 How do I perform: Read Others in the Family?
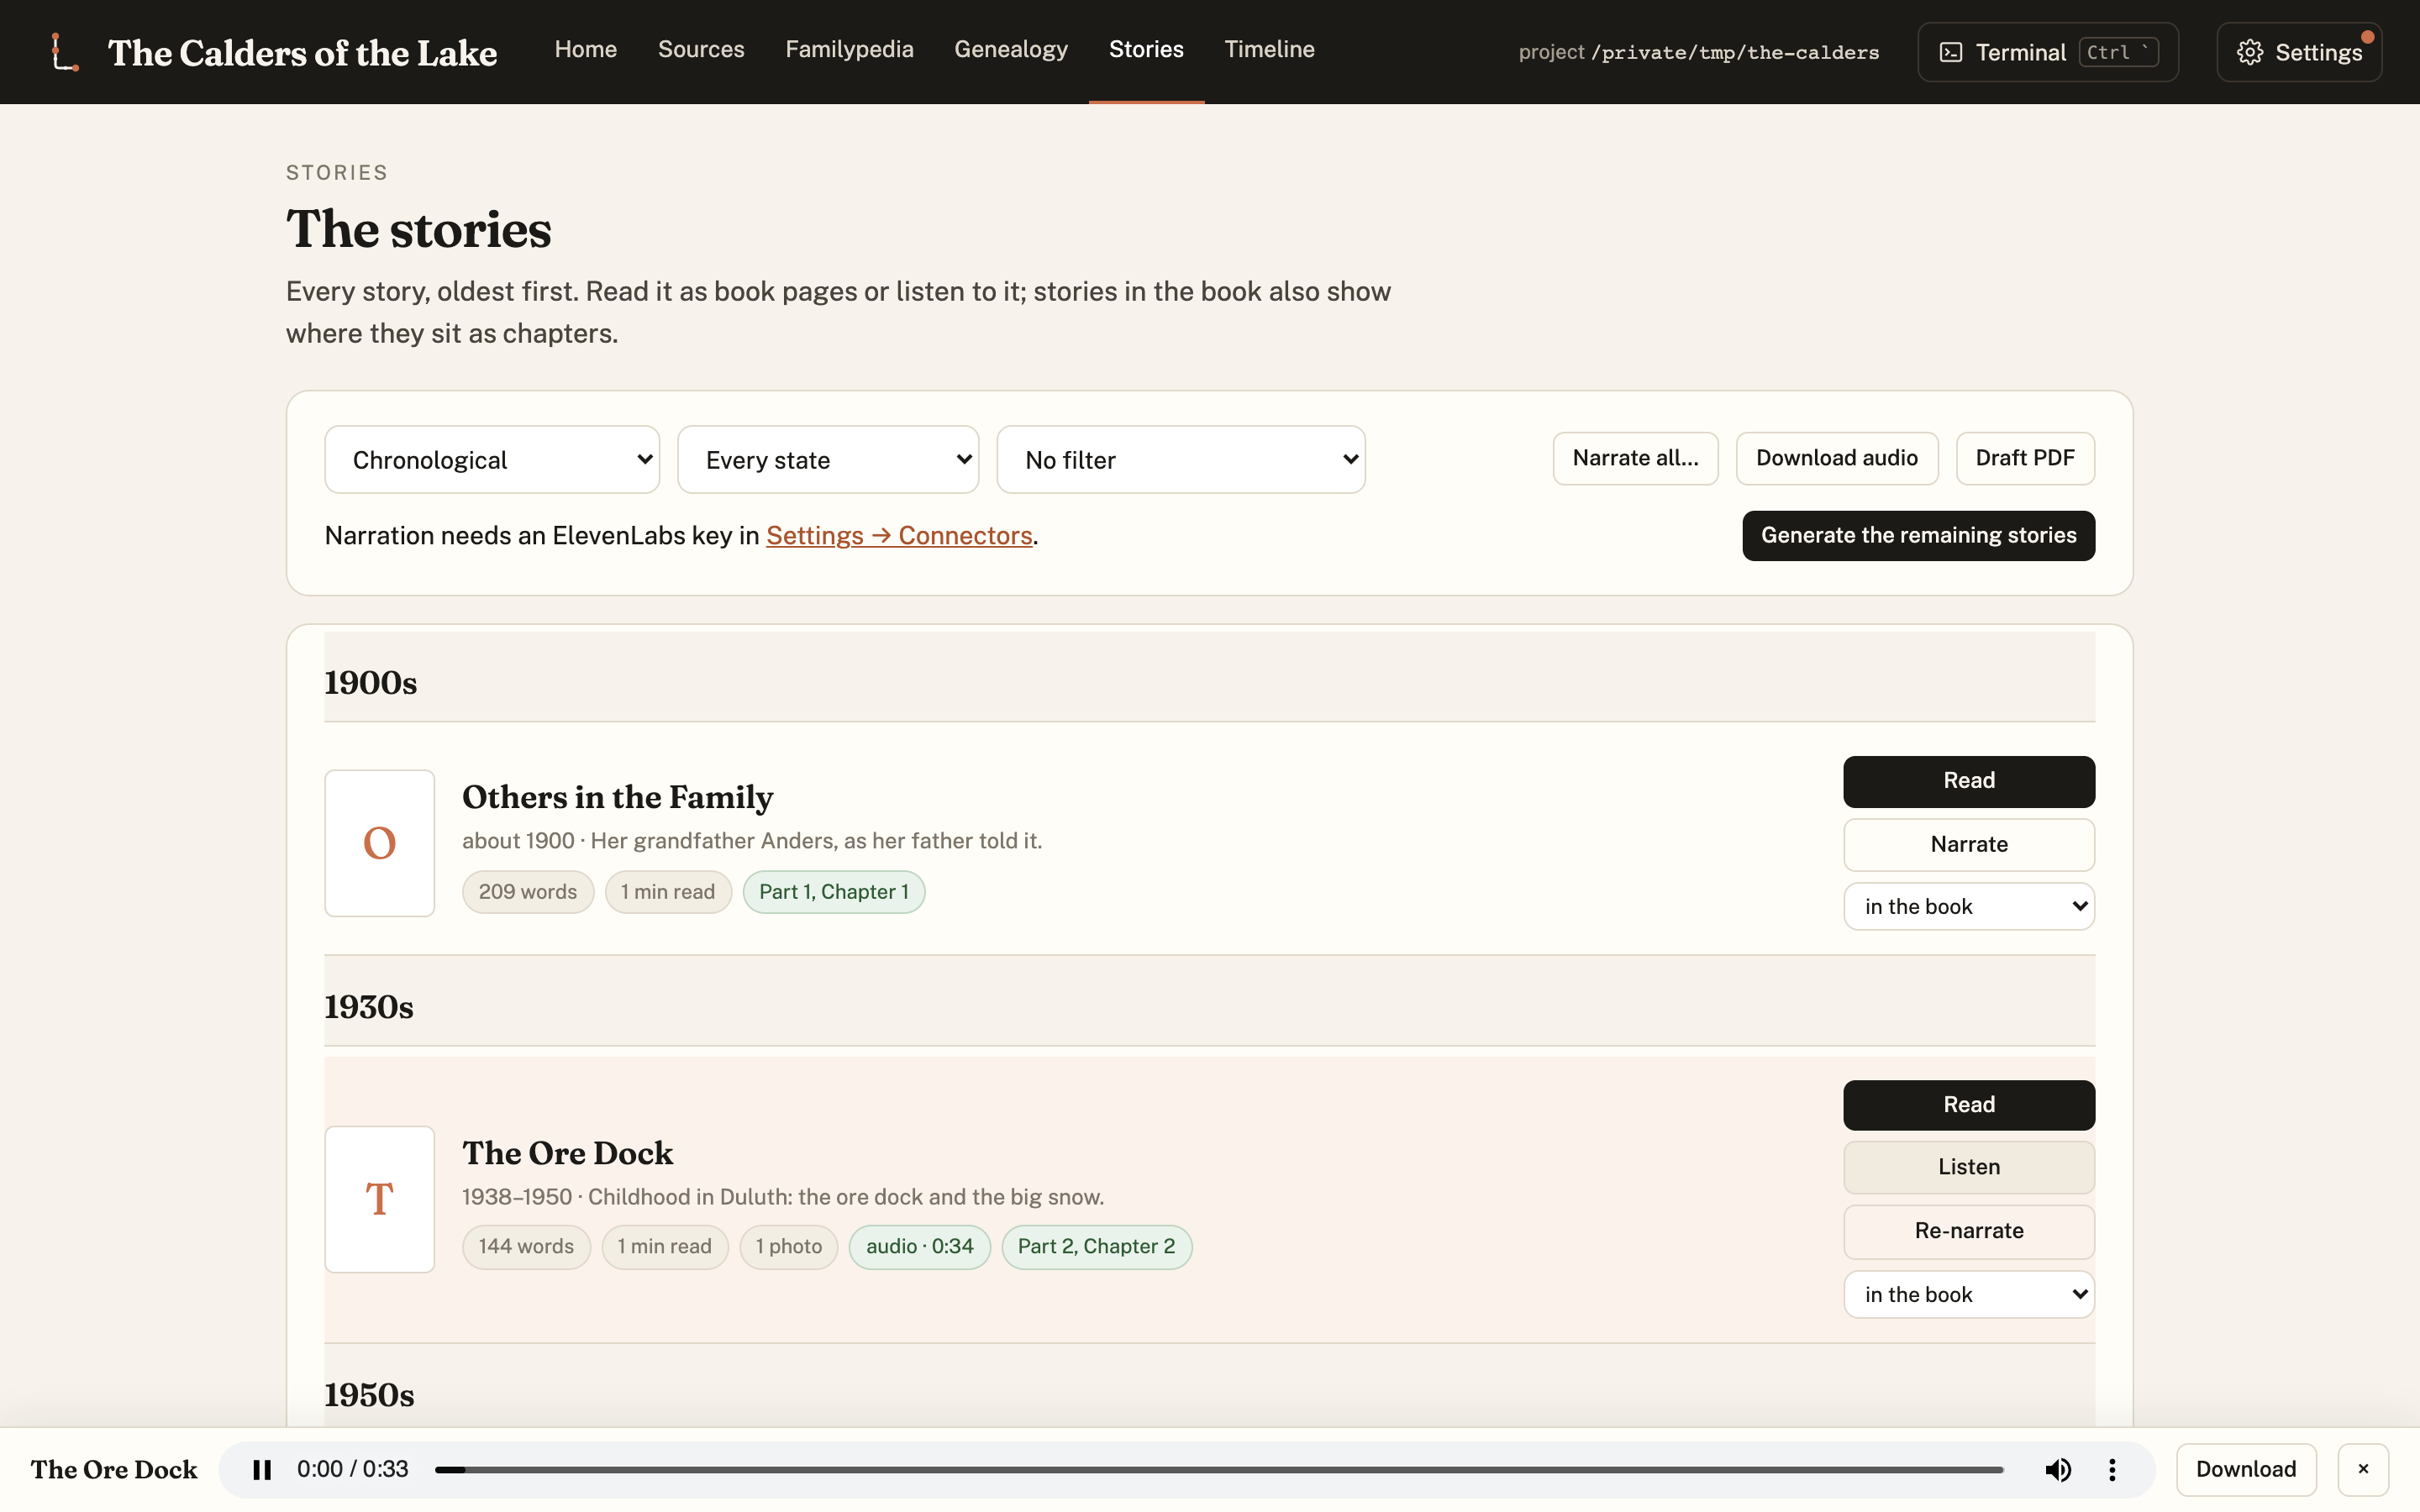(1968, 781)
